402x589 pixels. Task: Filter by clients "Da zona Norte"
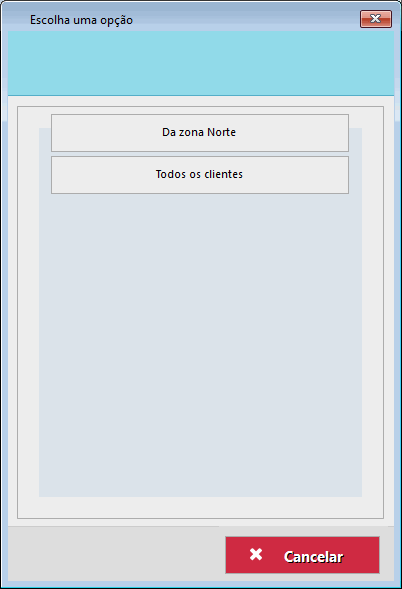tap(200, 133)
